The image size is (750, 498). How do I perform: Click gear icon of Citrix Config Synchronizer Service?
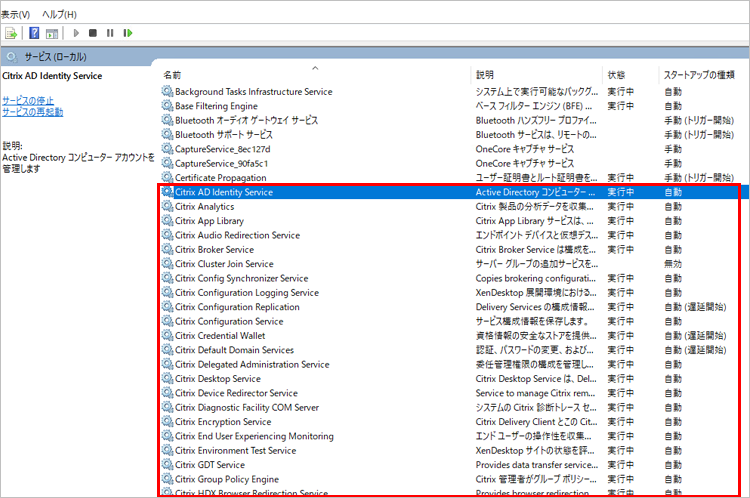point(167,277)
